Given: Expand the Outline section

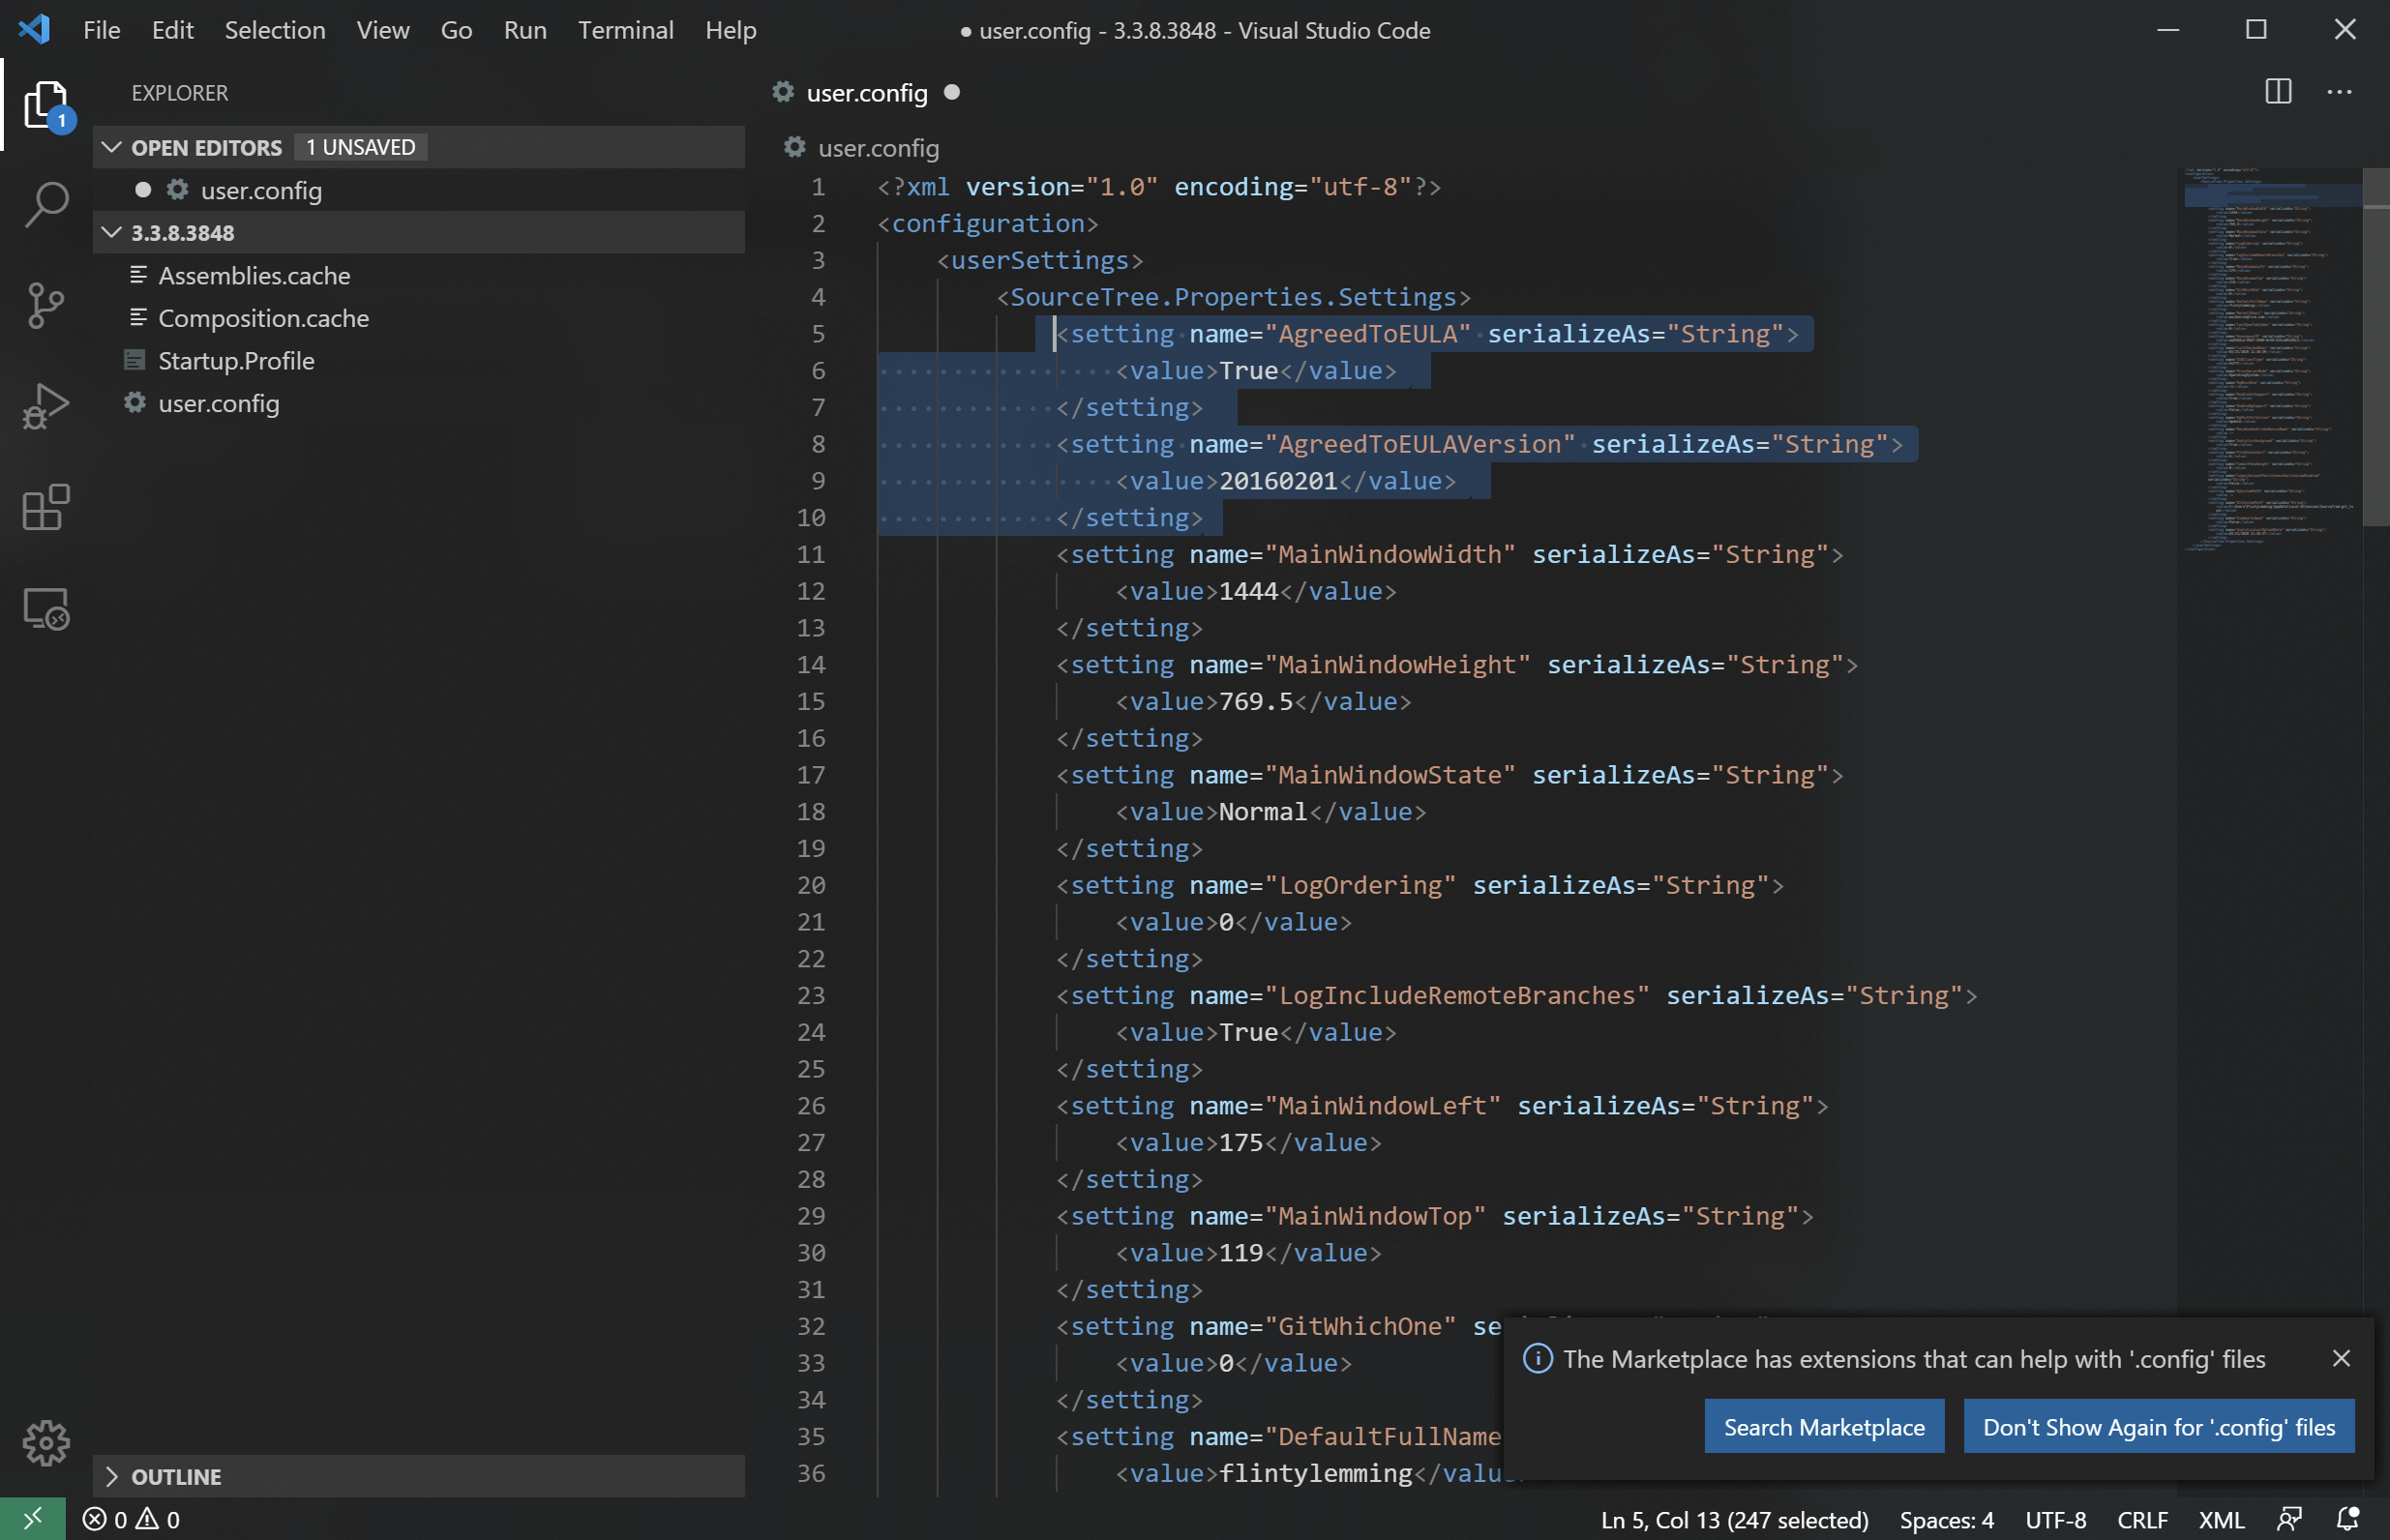Looking at the screenshot, I should tap(112, 1476).
